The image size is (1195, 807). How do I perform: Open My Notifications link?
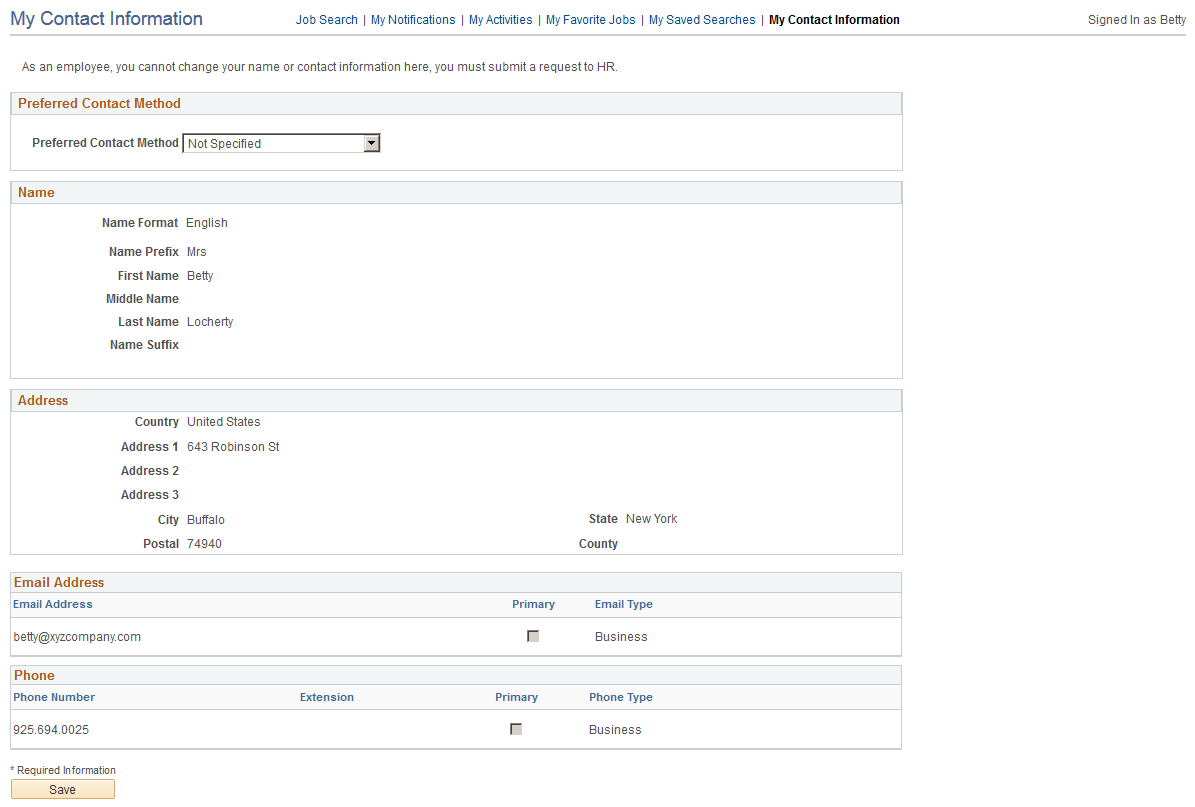click(413, 20)
